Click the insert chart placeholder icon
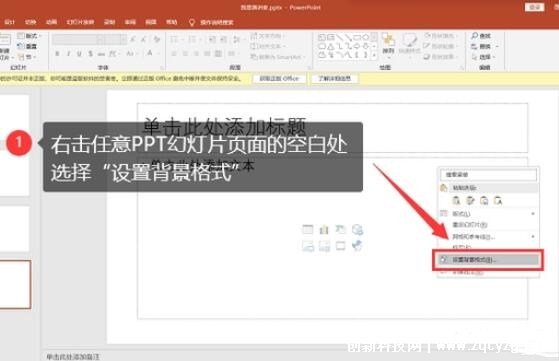The image size is (559, 361). pos(324,230)
